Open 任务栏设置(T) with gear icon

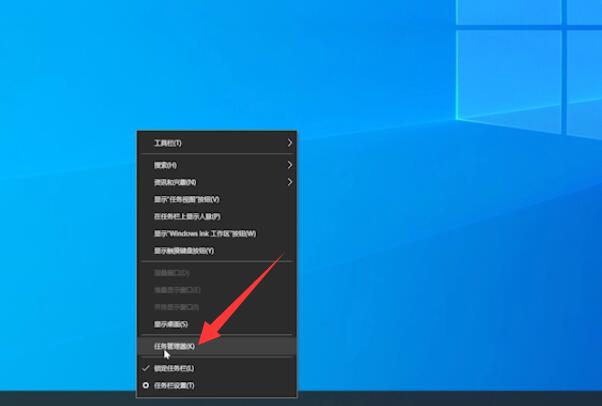tap(217, 385)
